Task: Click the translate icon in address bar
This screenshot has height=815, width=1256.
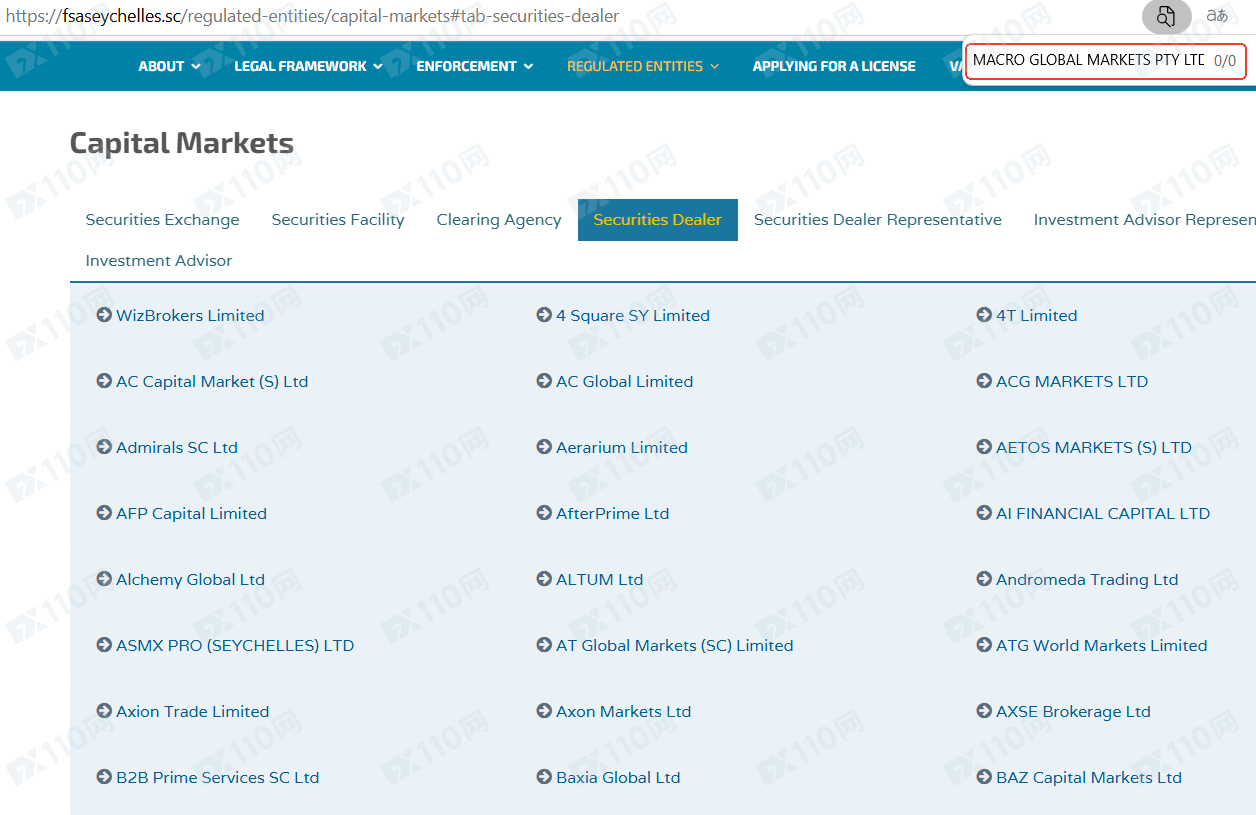Action: click(1217, 16)
